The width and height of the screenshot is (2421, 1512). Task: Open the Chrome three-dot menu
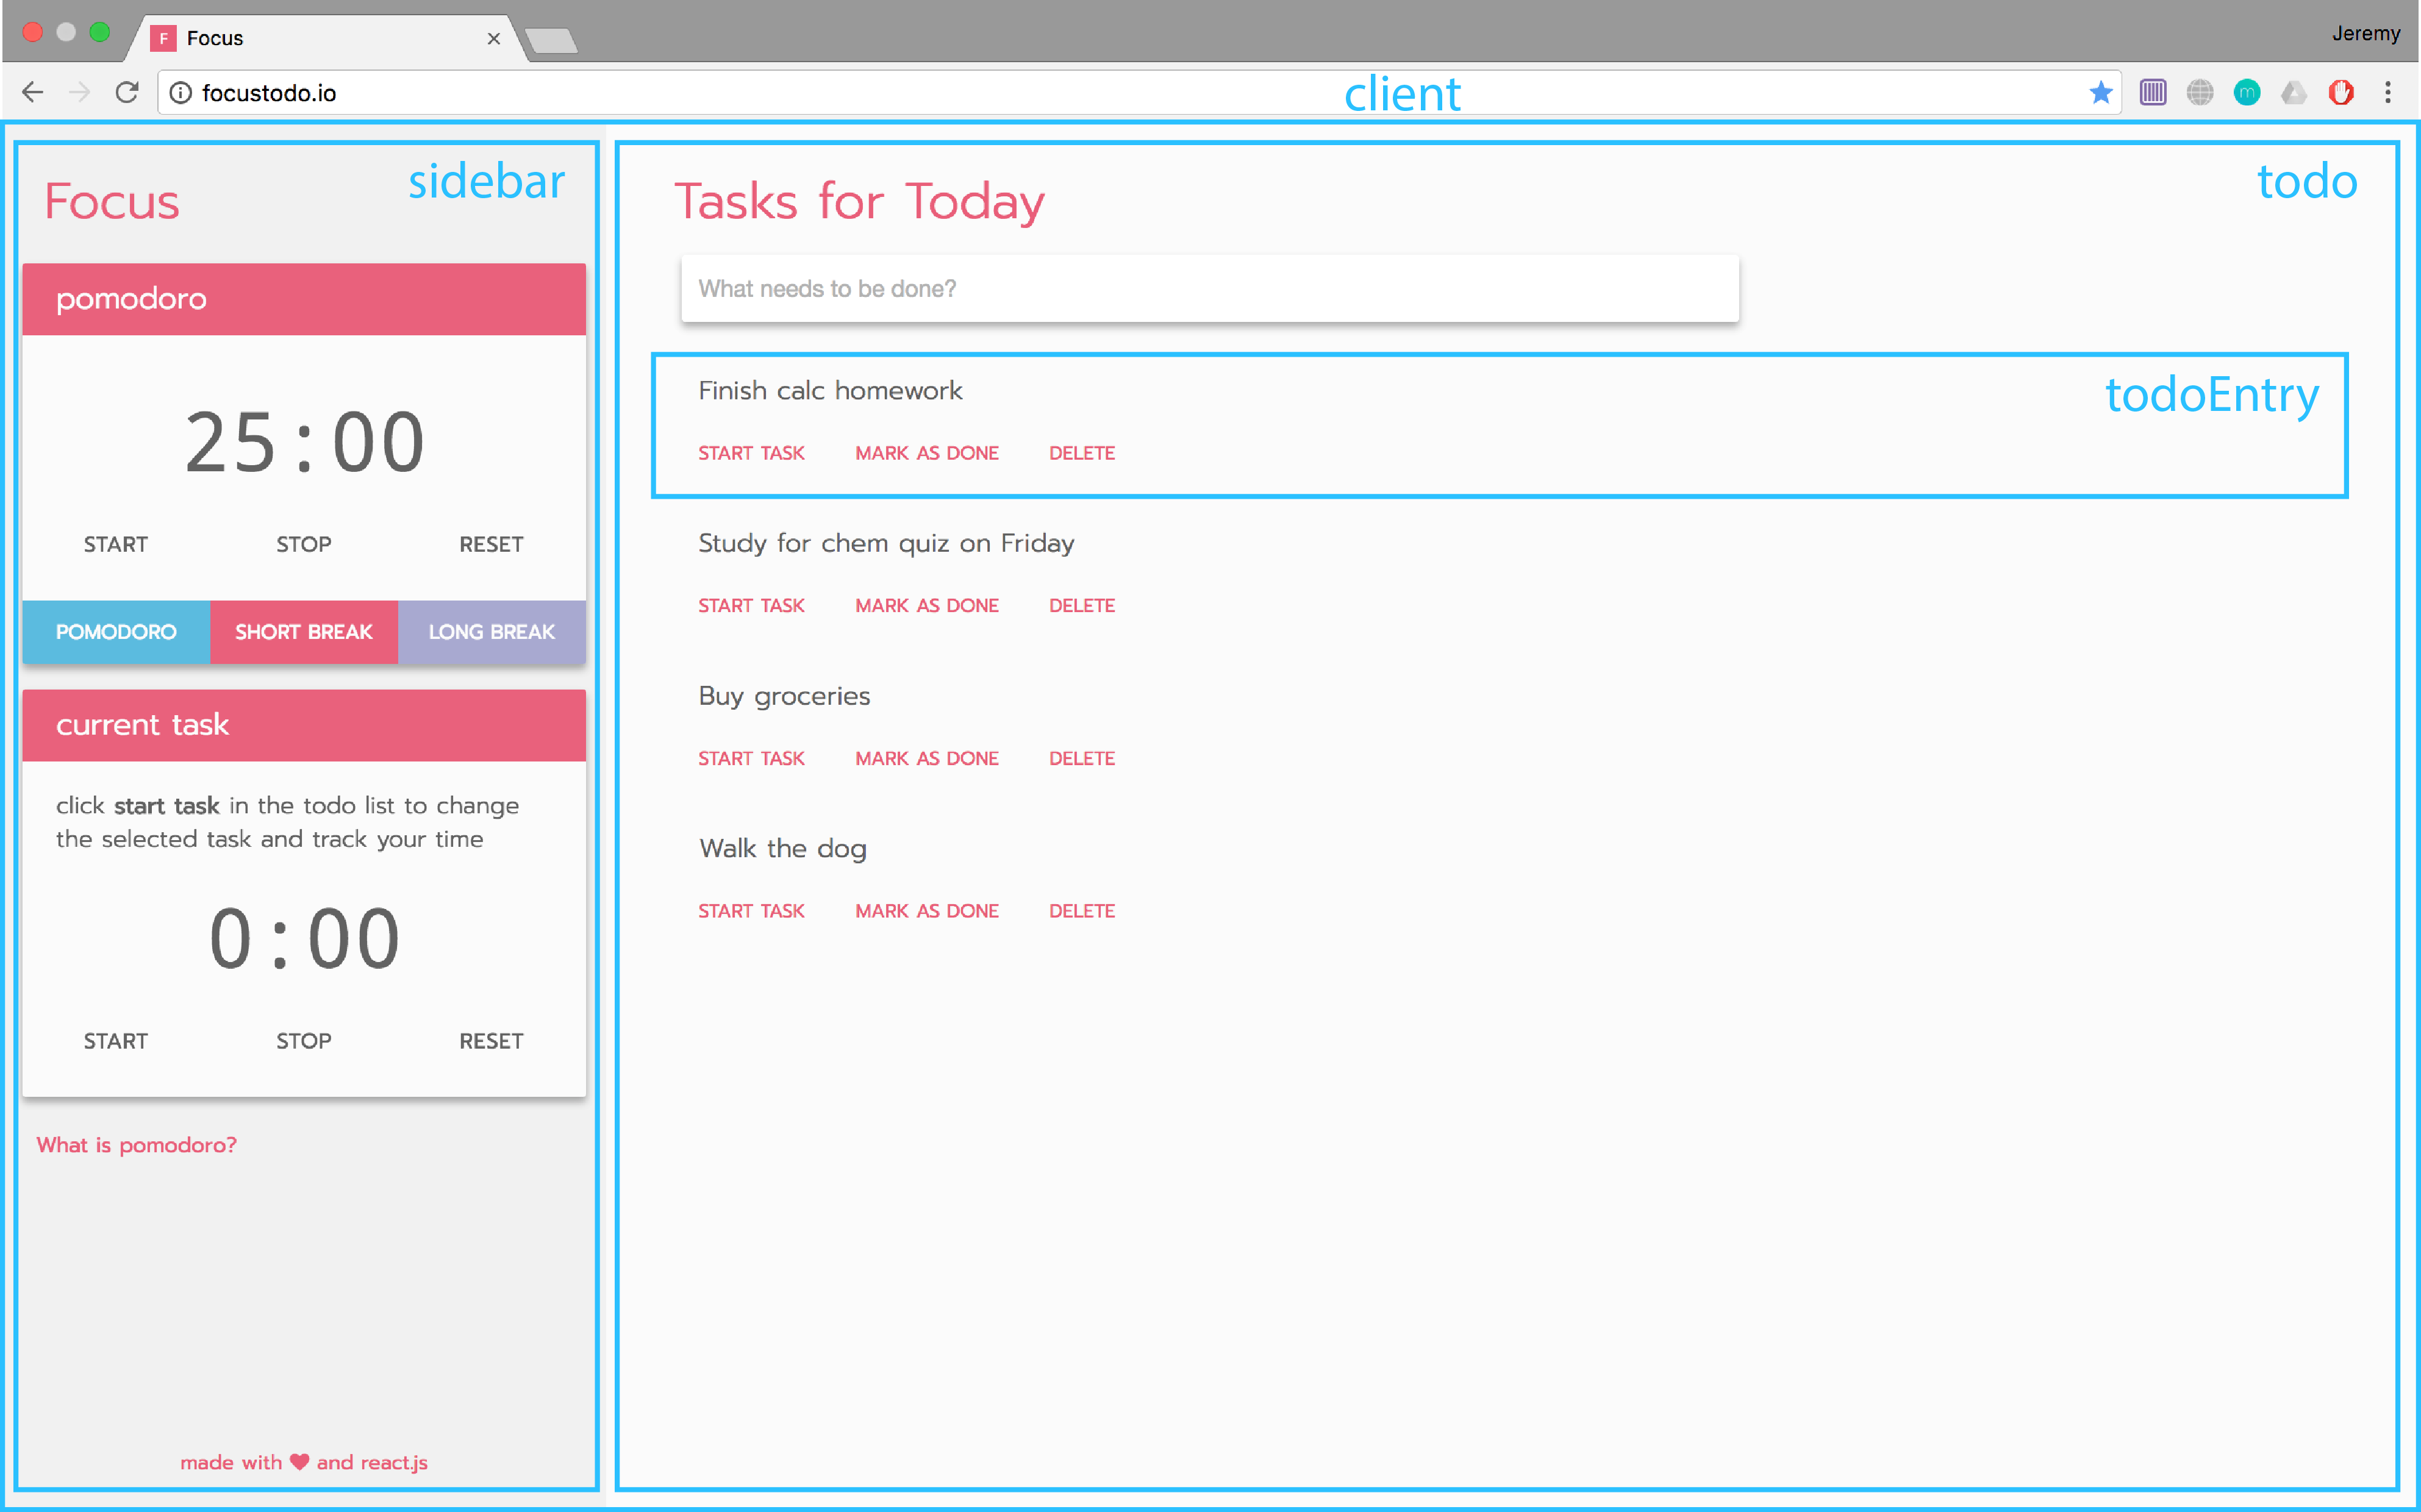(2388, 93)
